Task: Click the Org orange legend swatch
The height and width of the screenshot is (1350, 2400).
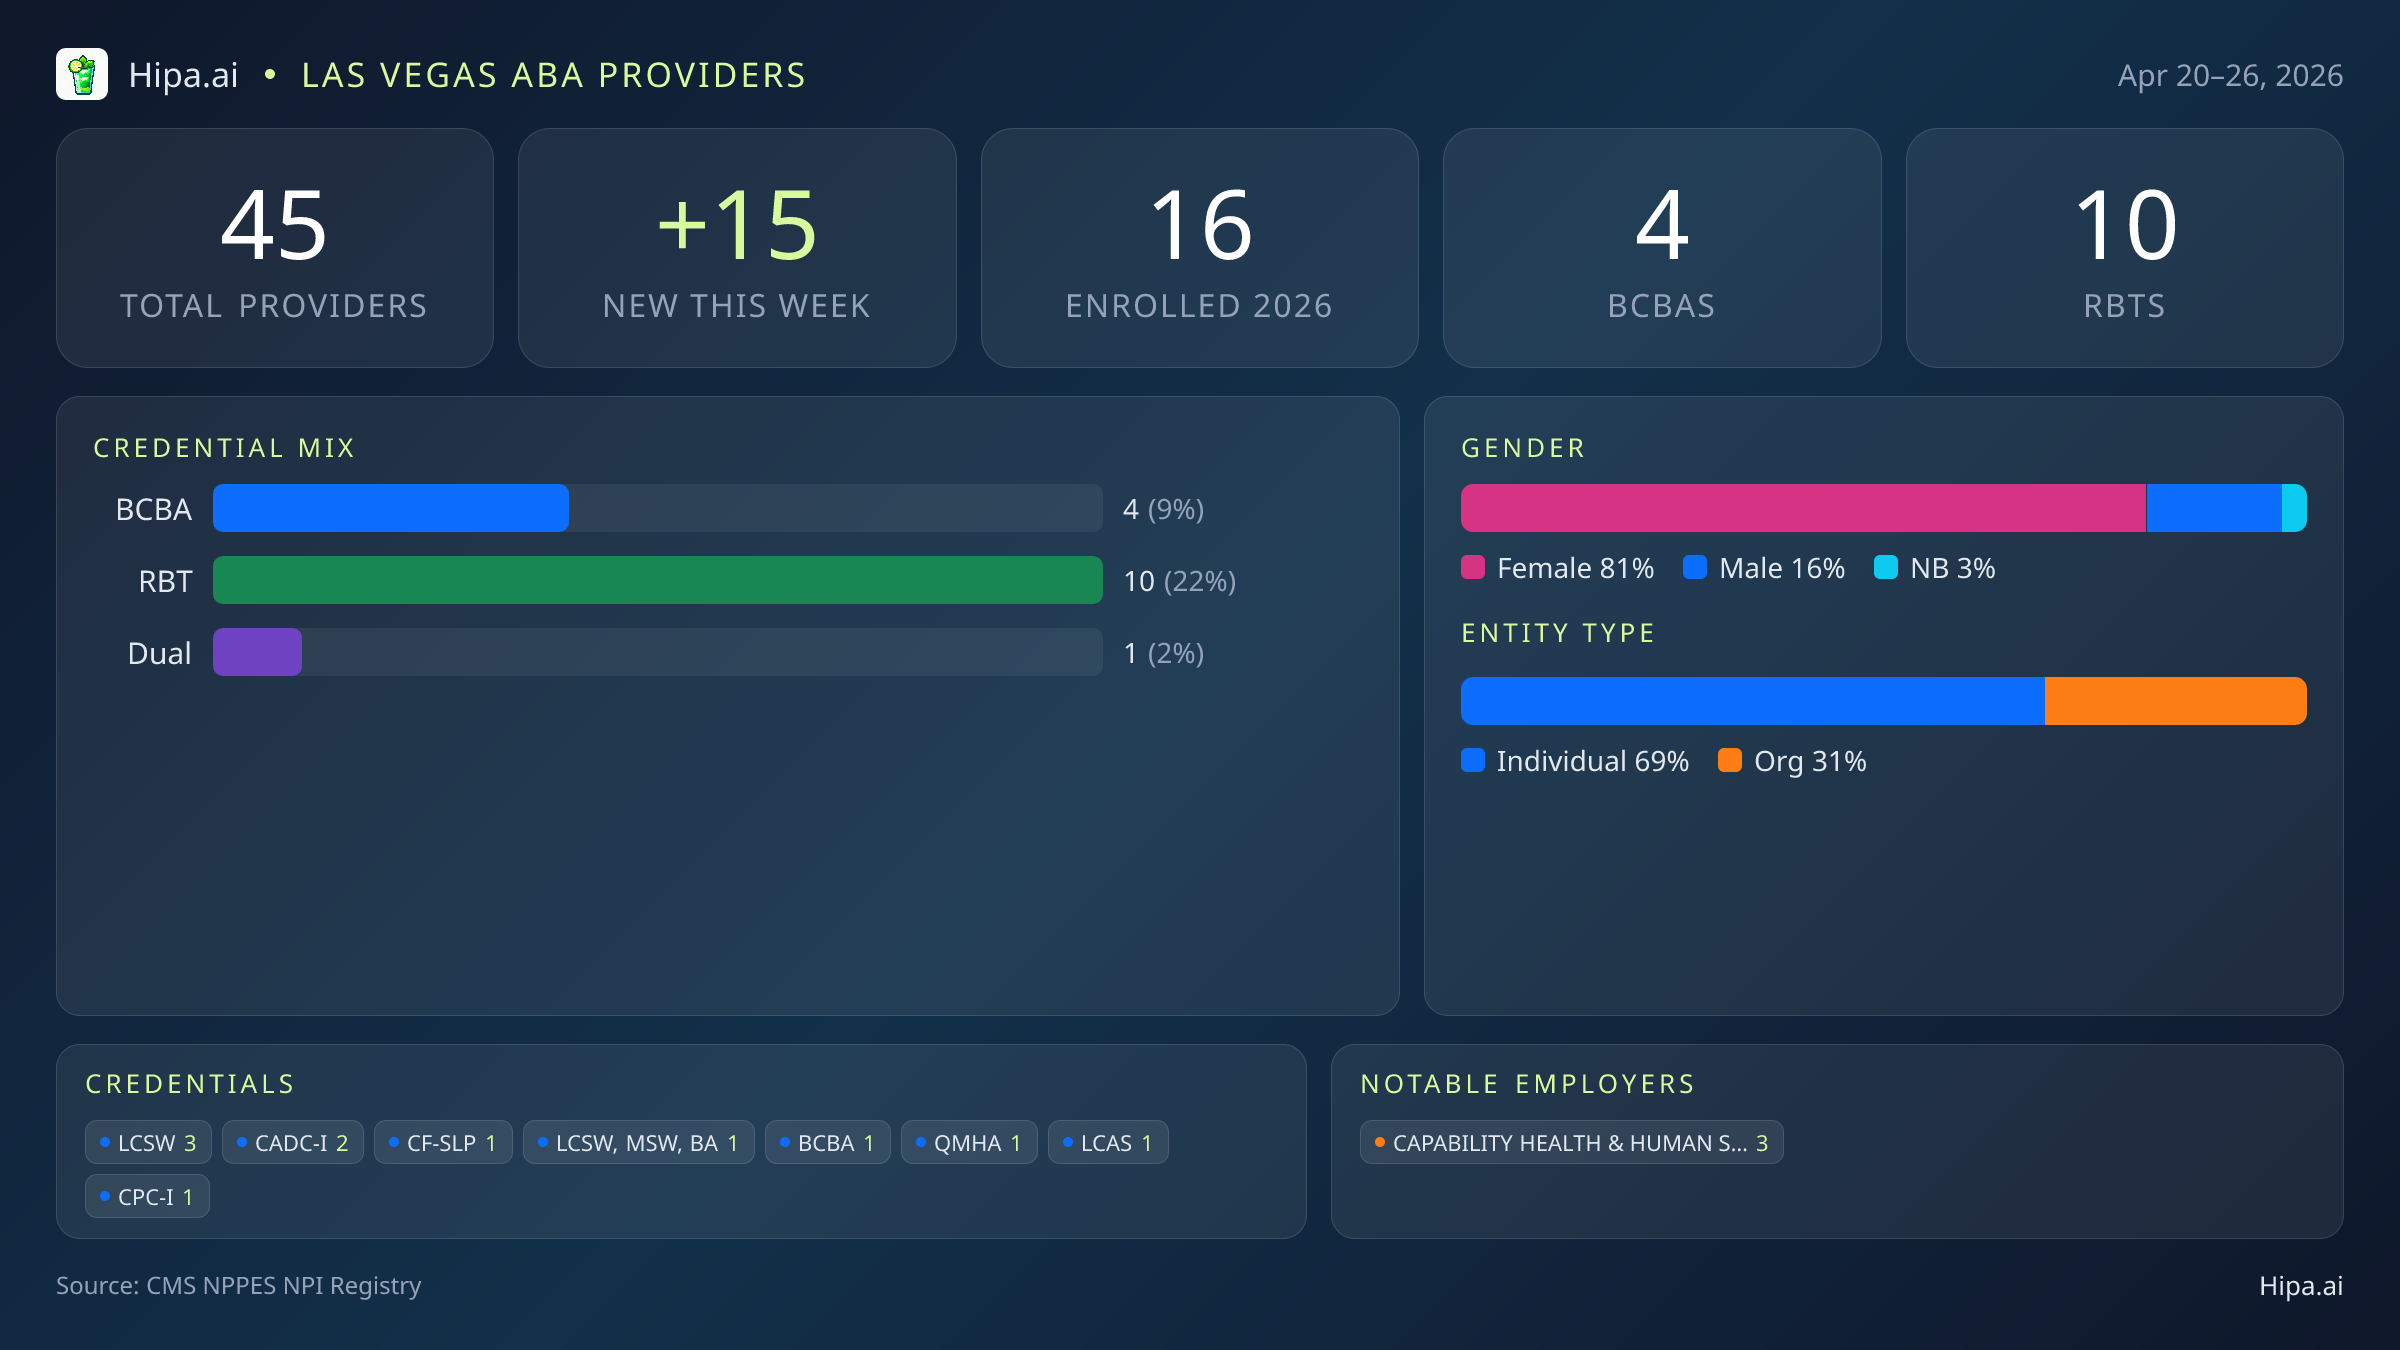Action: [1730, 761]
